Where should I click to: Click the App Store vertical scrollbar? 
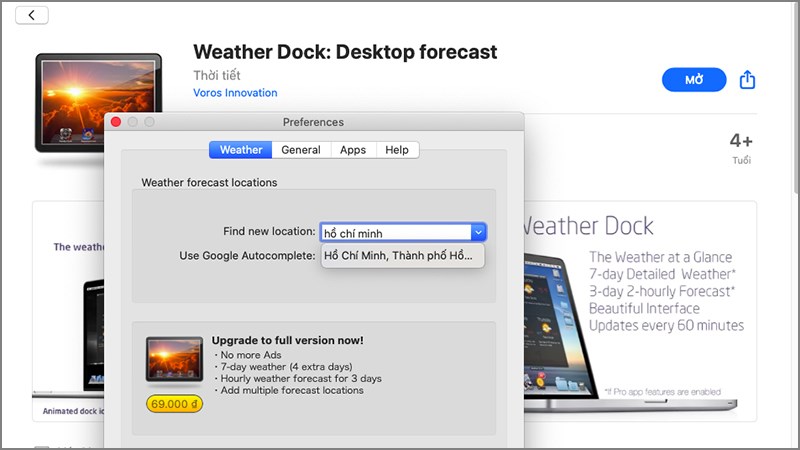pyautogui.click(x=796, y=97)
